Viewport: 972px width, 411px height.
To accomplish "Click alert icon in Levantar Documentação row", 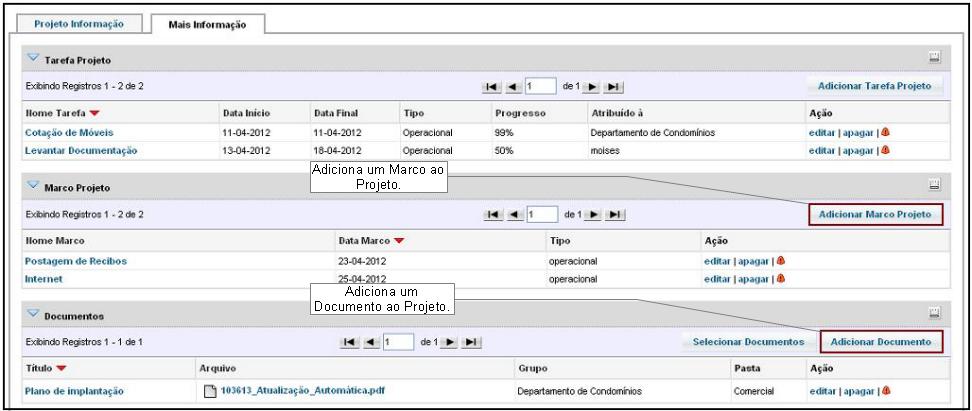I will [x=886, y=150].
